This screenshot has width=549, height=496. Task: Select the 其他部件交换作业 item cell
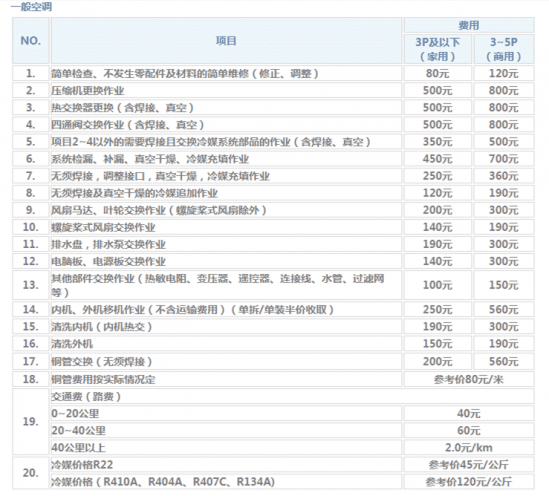[226, 285]
